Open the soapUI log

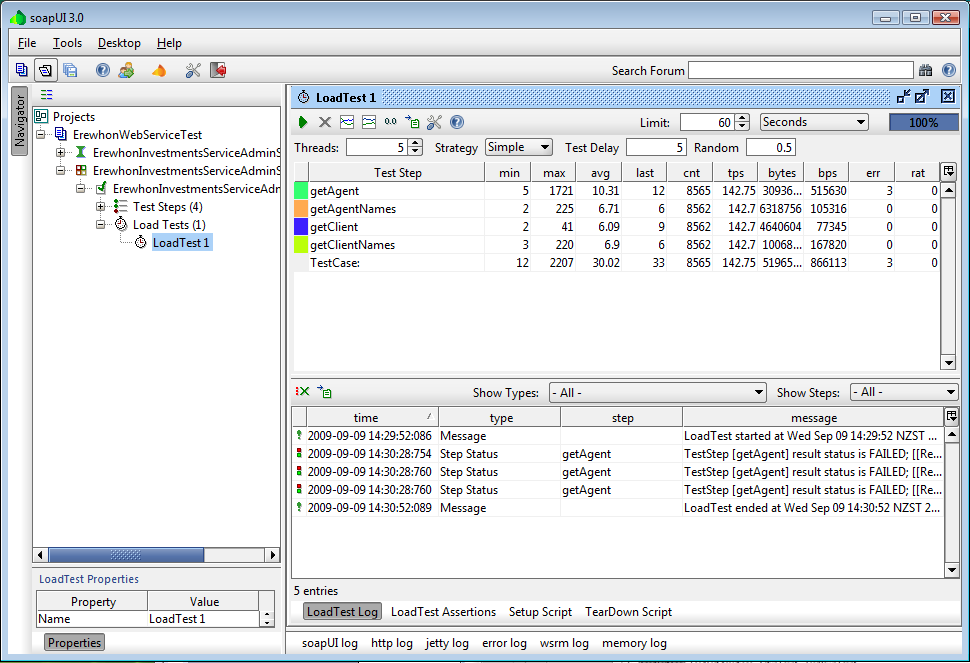point(330,643)
